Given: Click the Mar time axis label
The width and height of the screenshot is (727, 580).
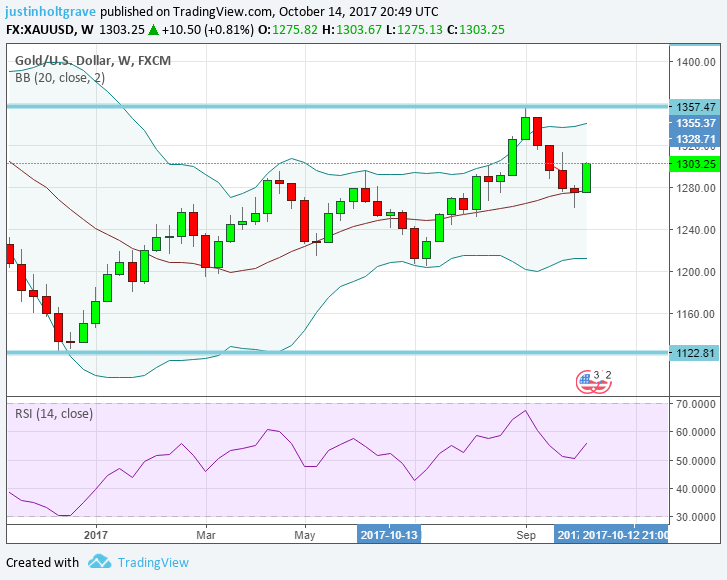Looking at the screenshot, I should 206,535.
